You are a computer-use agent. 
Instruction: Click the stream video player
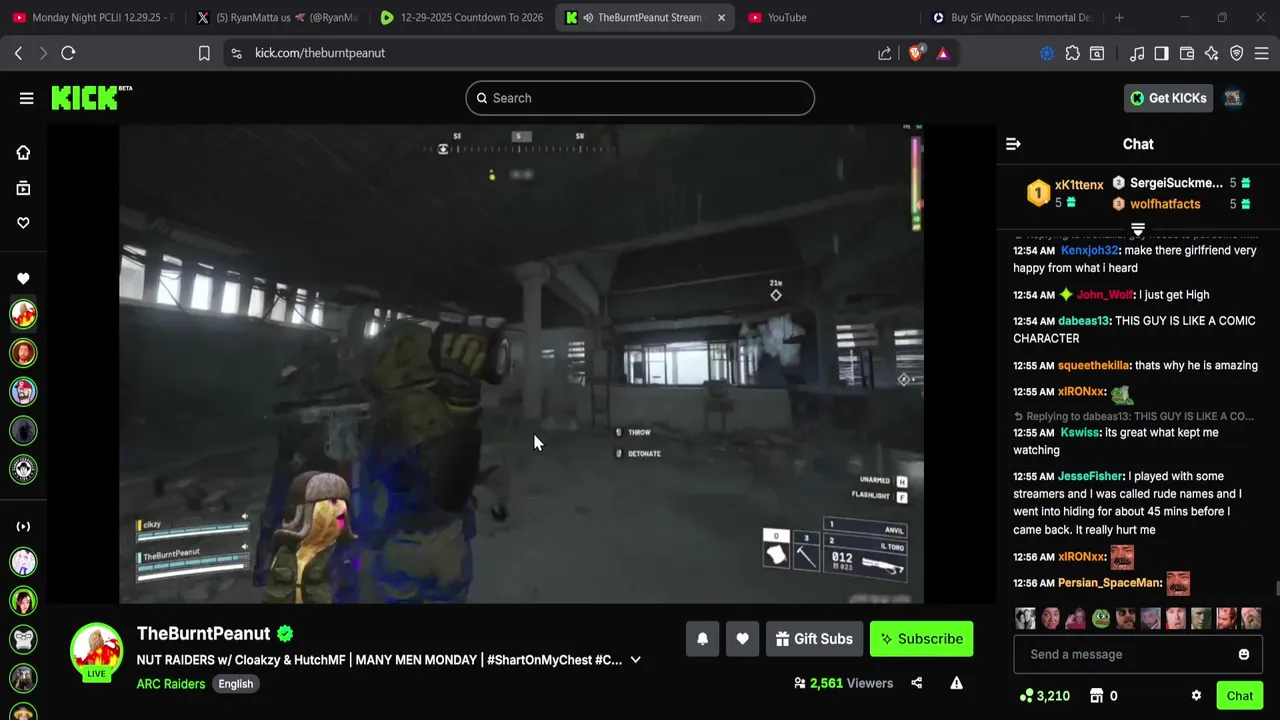click(521, 364)
